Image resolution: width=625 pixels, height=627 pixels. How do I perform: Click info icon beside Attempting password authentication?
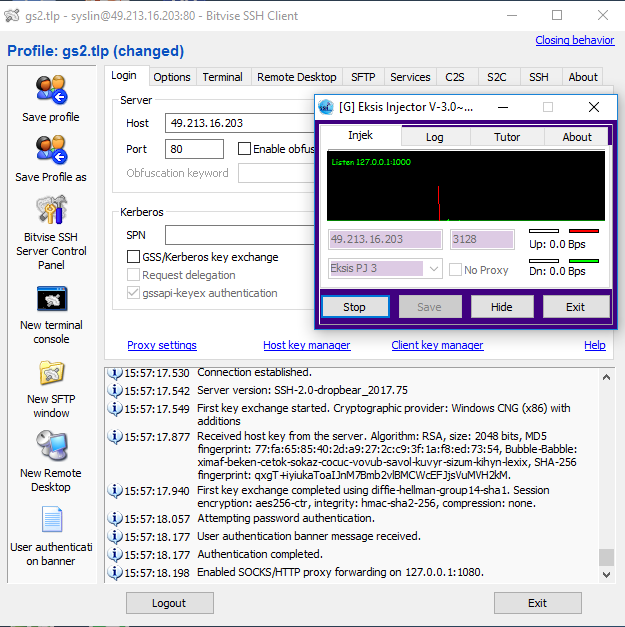(115, 518)
